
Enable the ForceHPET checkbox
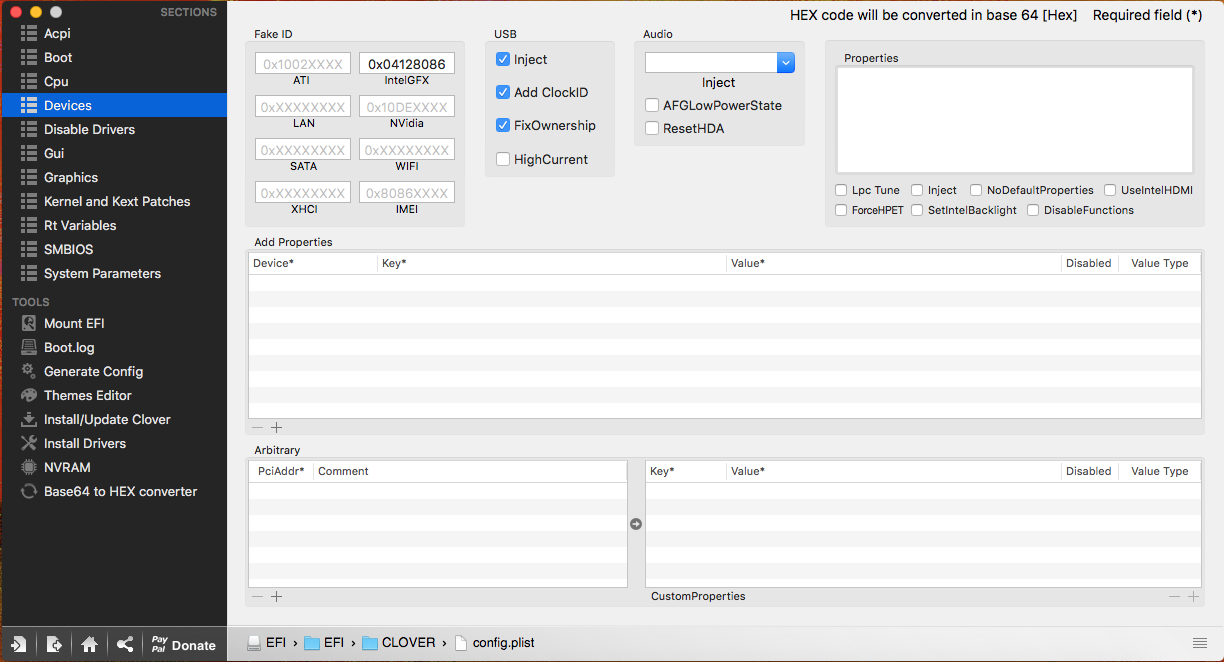click(x=841, y=210)
